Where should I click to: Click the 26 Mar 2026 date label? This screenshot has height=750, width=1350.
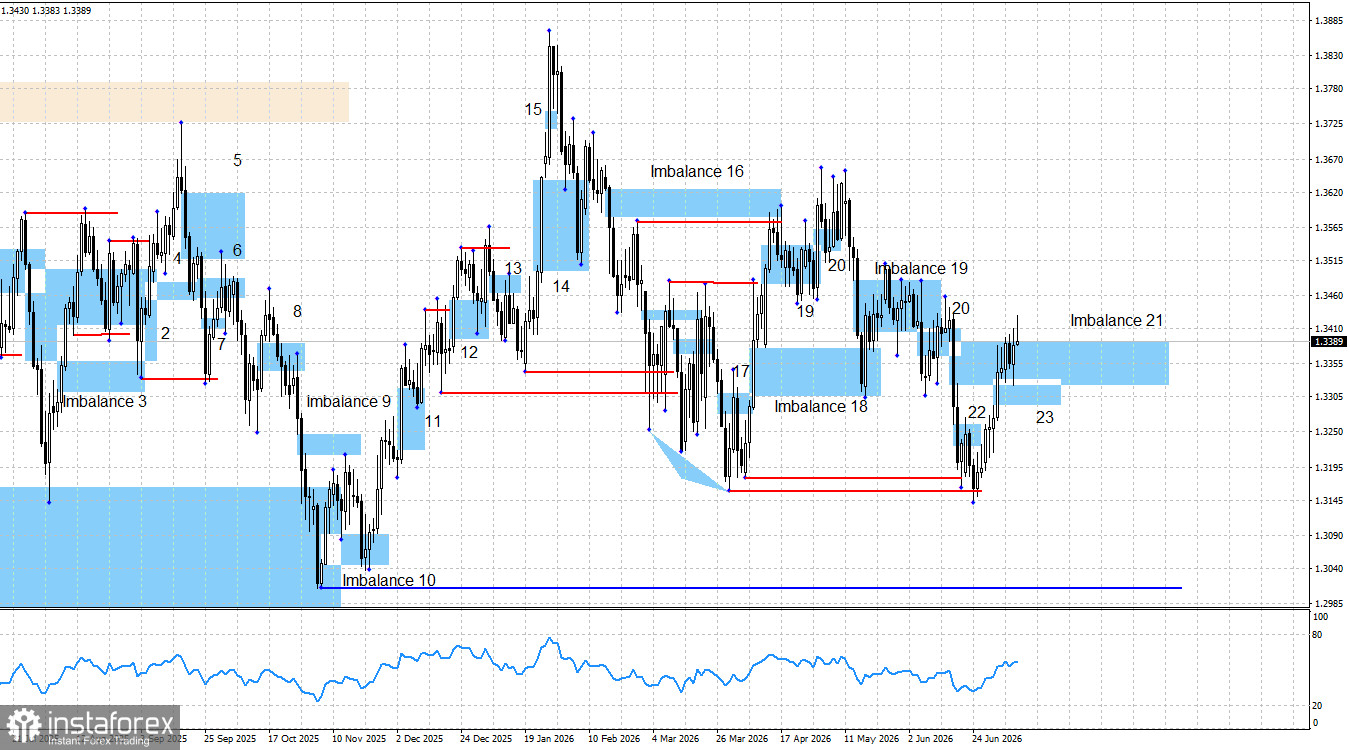742,739
